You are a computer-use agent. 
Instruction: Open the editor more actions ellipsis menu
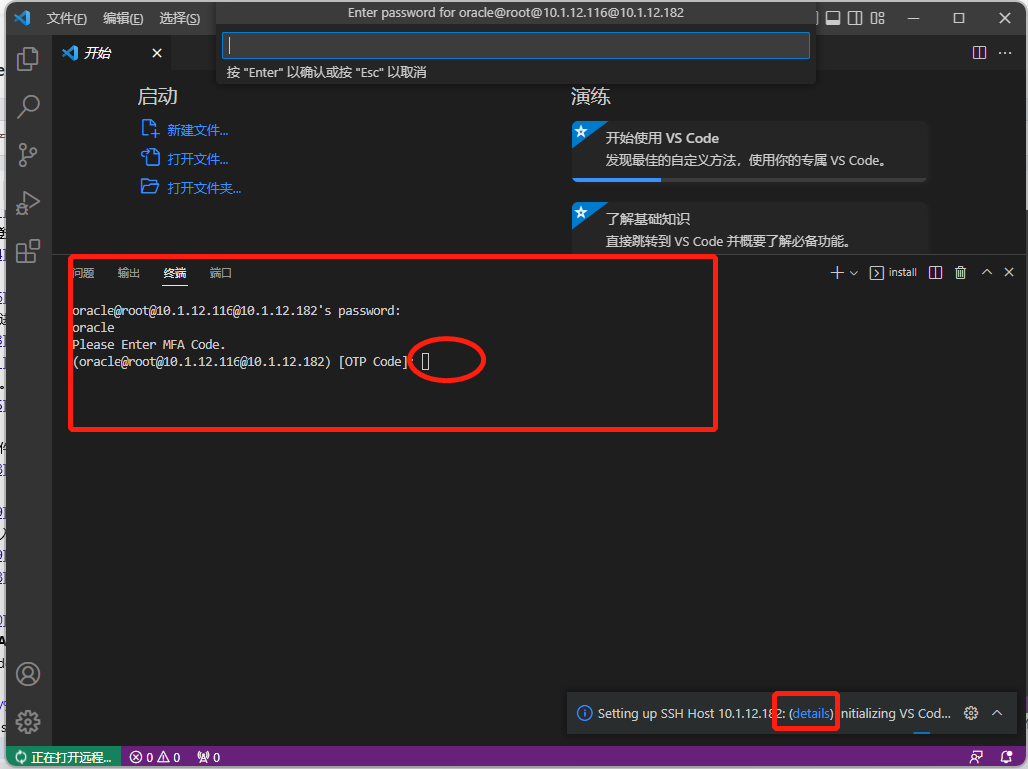coord(1005,53)
